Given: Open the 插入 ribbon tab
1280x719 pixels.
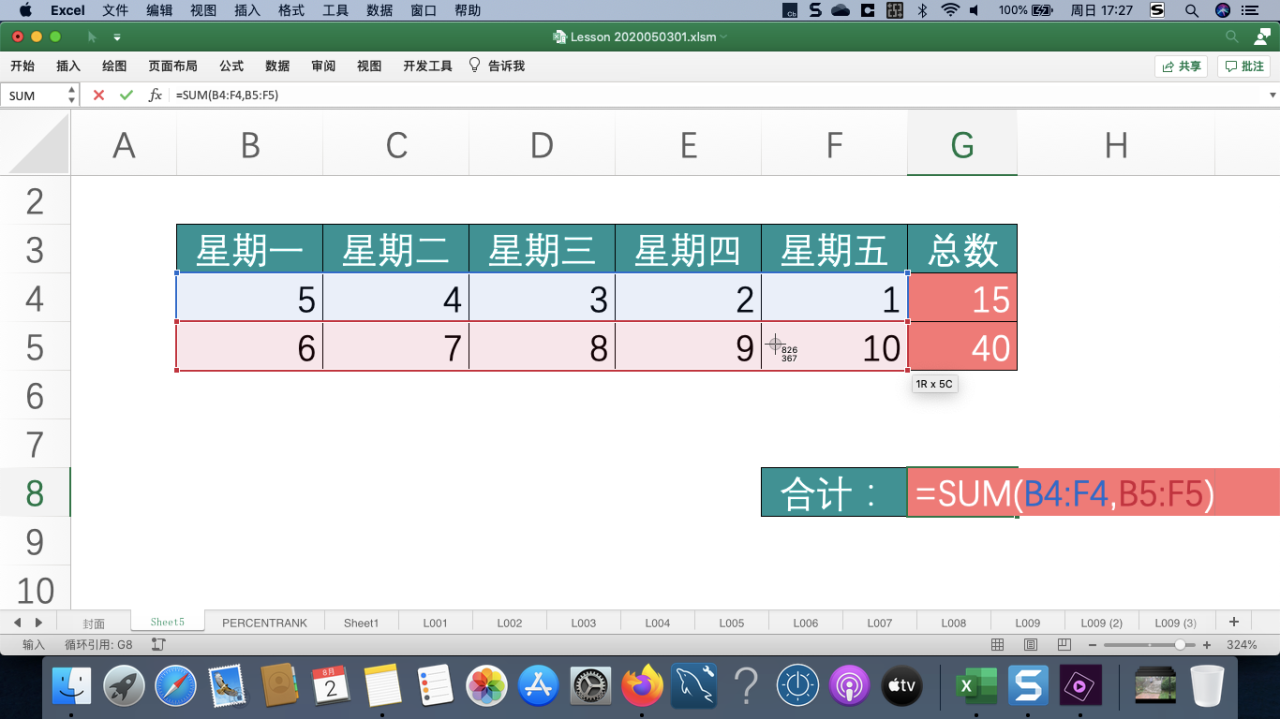Looking at the screenshot, I should (x=68, y=66).
